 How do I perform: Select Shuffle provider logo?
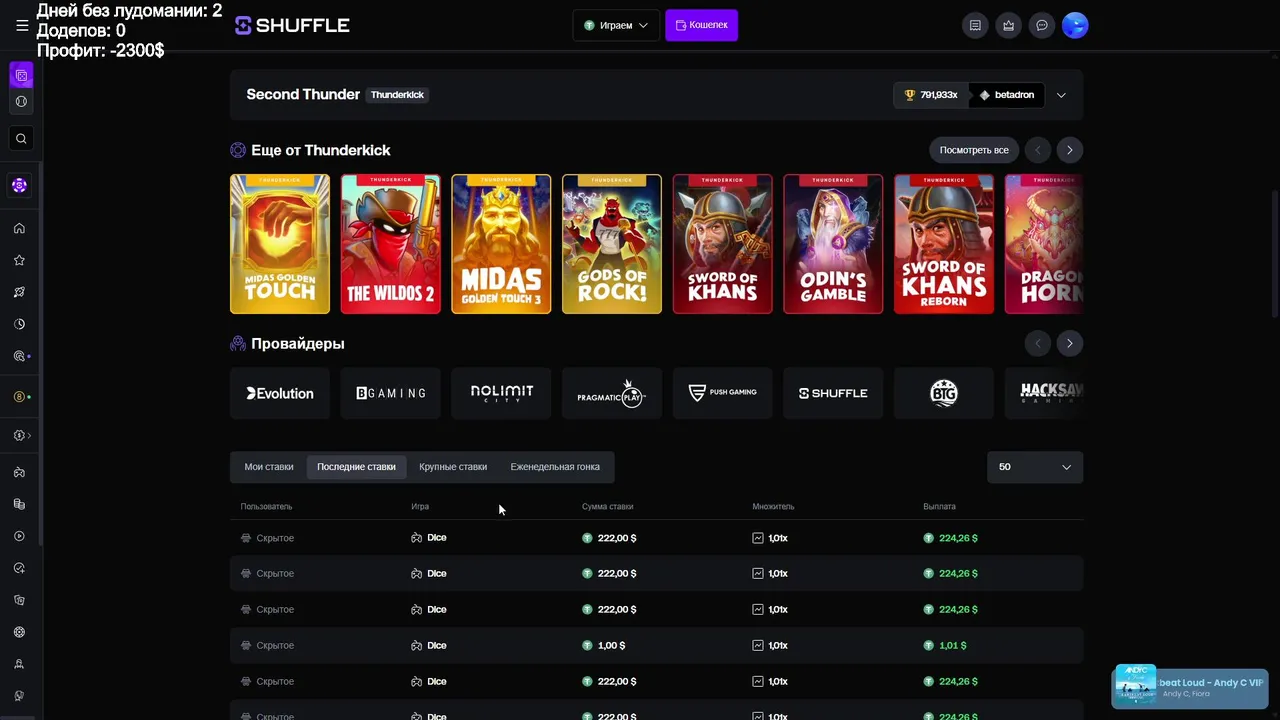click(x=833, y=393)
